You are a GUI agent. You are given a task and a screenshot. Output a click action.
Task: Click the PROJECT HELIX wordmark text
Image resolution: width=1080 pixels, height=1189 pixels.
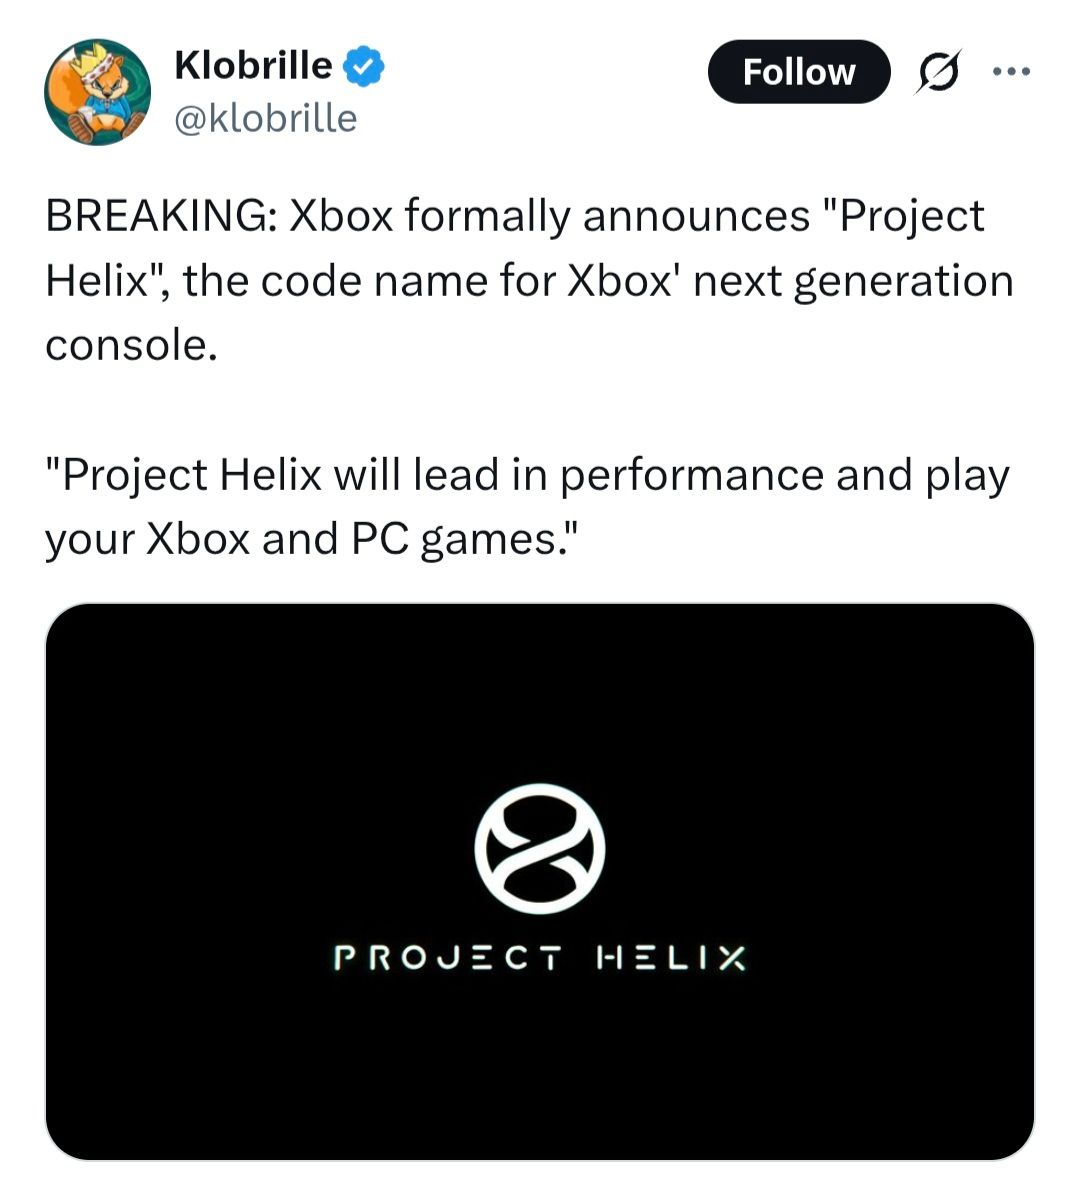click(x=540, y=958)
